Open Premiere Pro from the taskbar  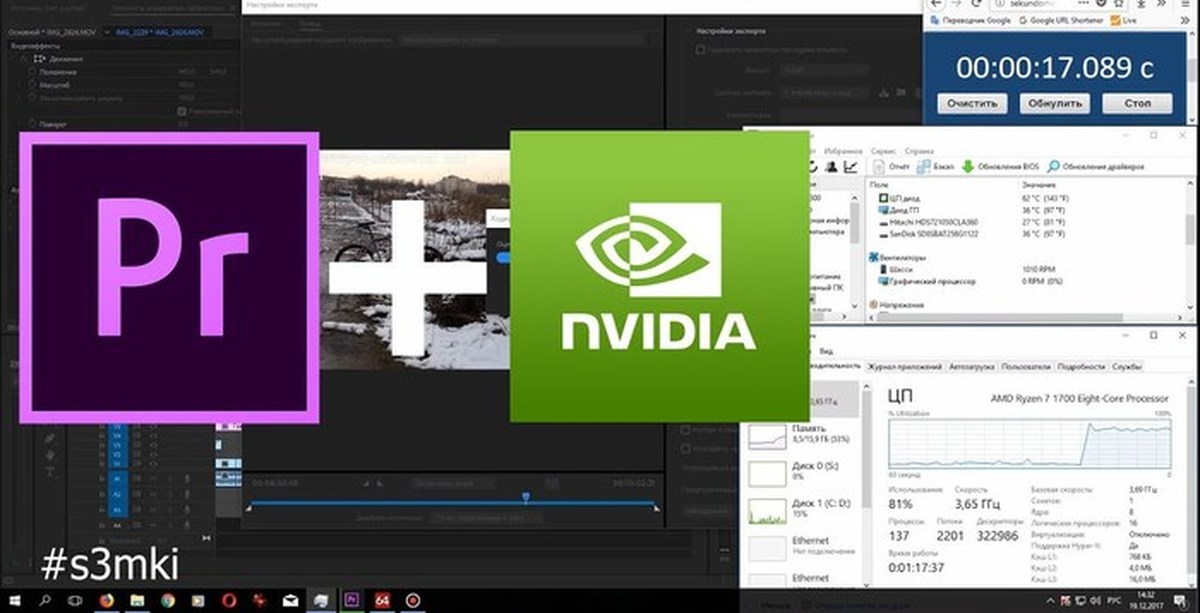(351, 600)
